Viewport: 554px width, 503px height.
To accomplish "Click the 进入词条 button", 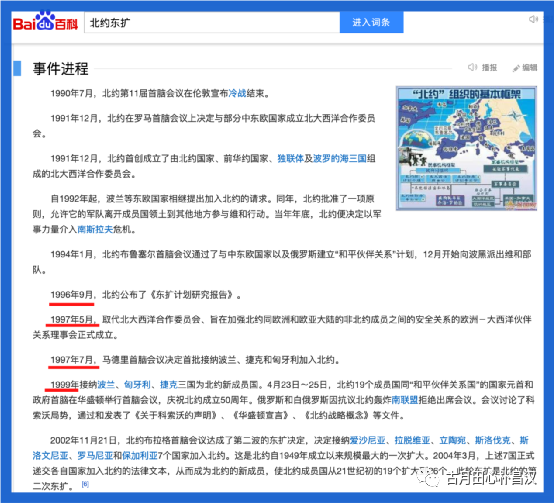I will click(x=371, y=22).
